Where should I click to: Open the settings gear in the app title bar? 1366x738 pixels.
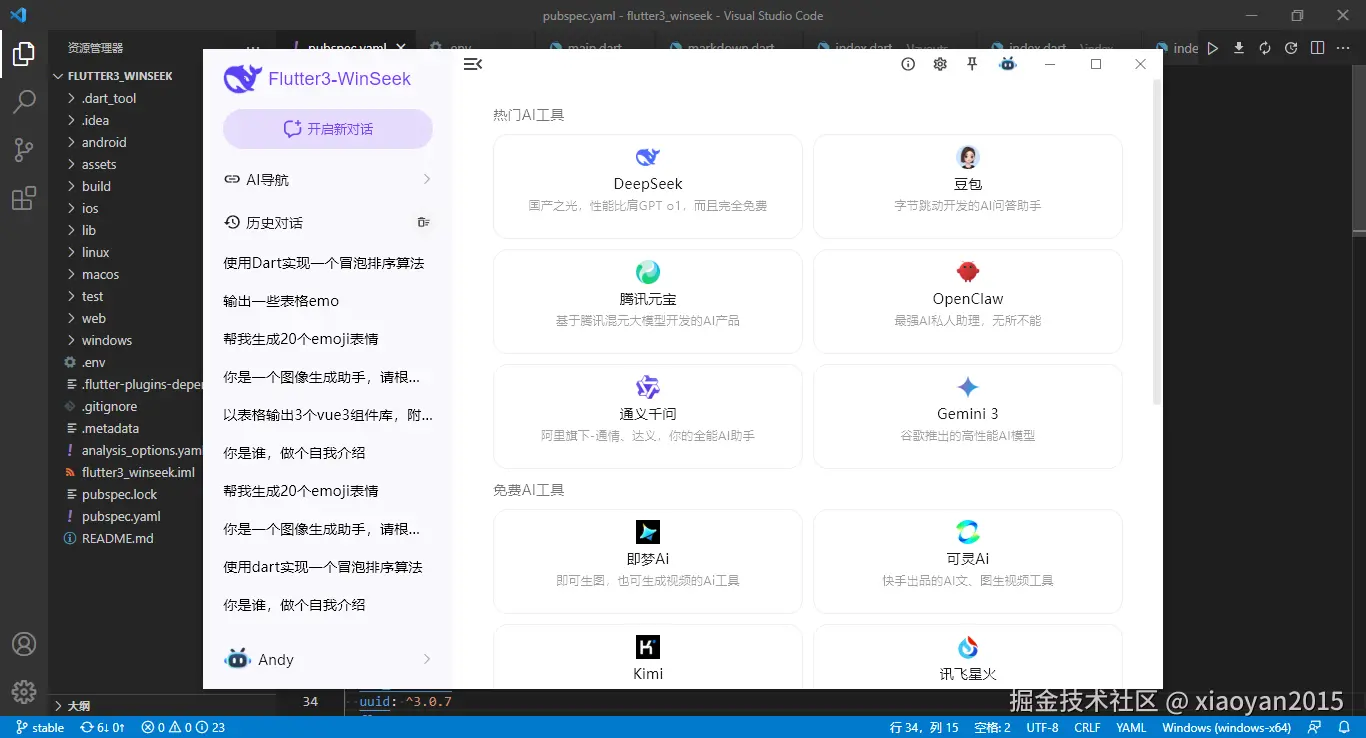click(x=939, y=63)
